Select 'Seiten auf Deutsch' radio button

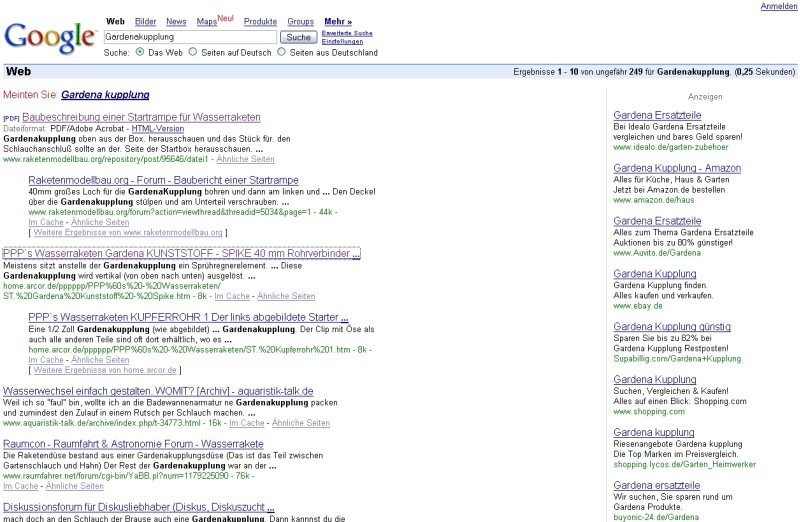[x=193, y=52]
